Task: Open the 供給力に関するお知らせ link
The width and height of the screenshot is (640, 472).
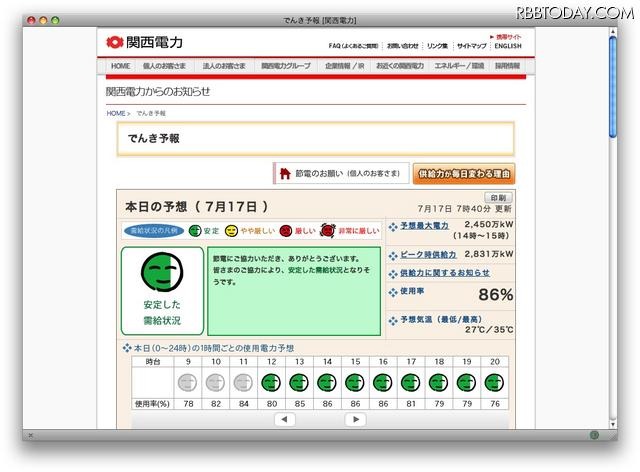Action: [x=445, y=273]
